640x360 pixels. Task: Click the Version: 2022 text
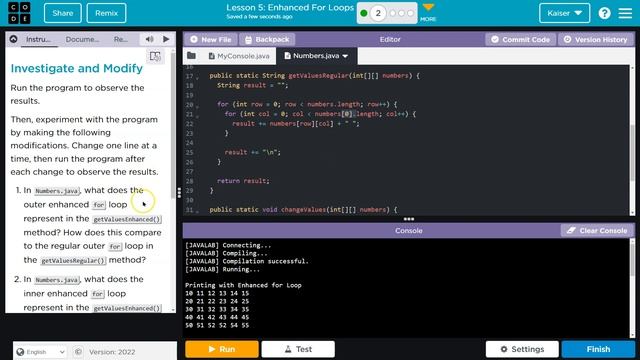[x=112, y=352]
